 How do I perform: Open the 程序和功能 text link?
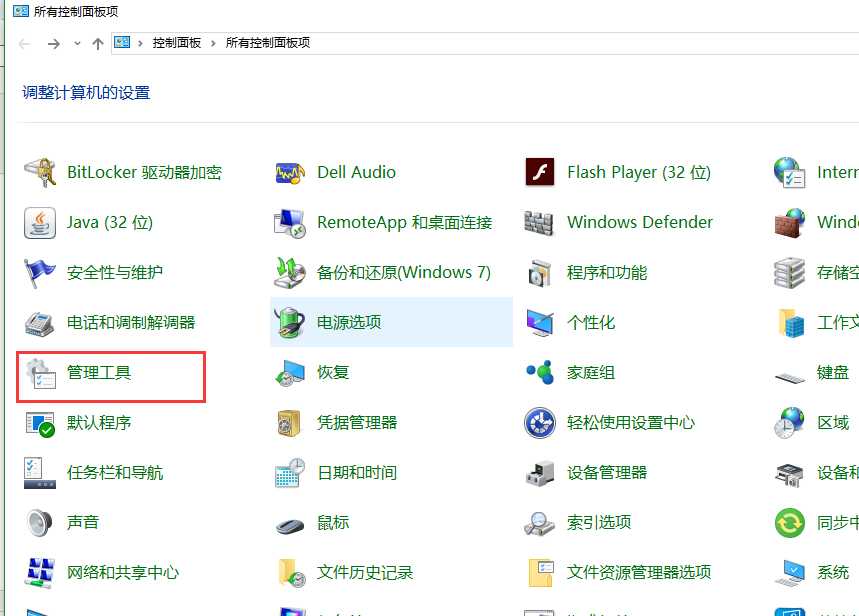pyautogui.click(x=606, y=272)
